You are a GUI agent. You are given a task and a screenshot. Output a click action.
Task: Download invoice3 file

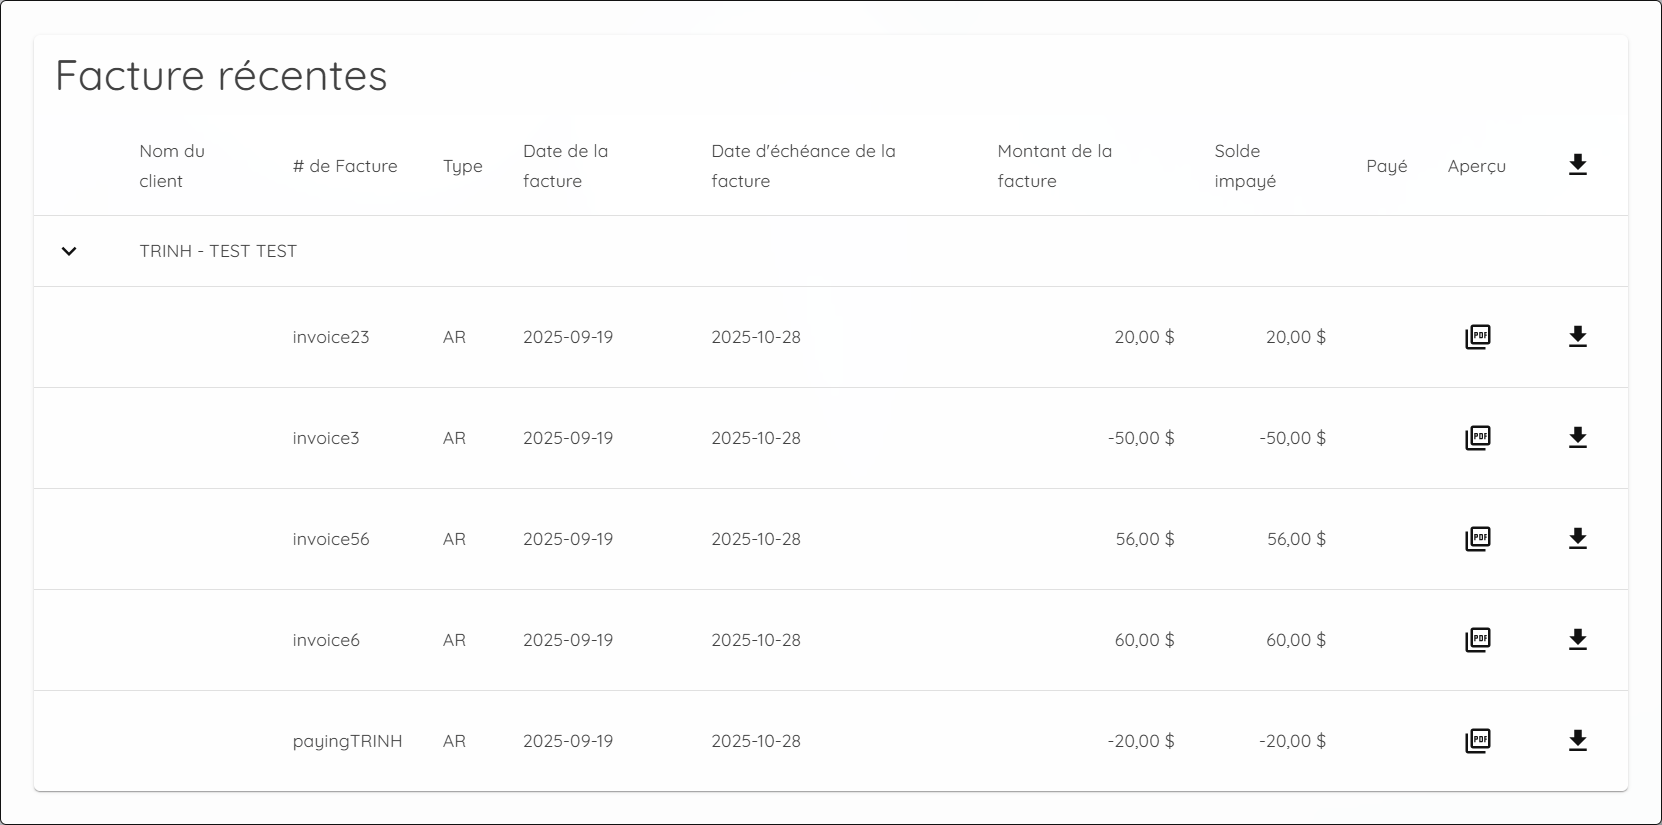coord(1577,438)
